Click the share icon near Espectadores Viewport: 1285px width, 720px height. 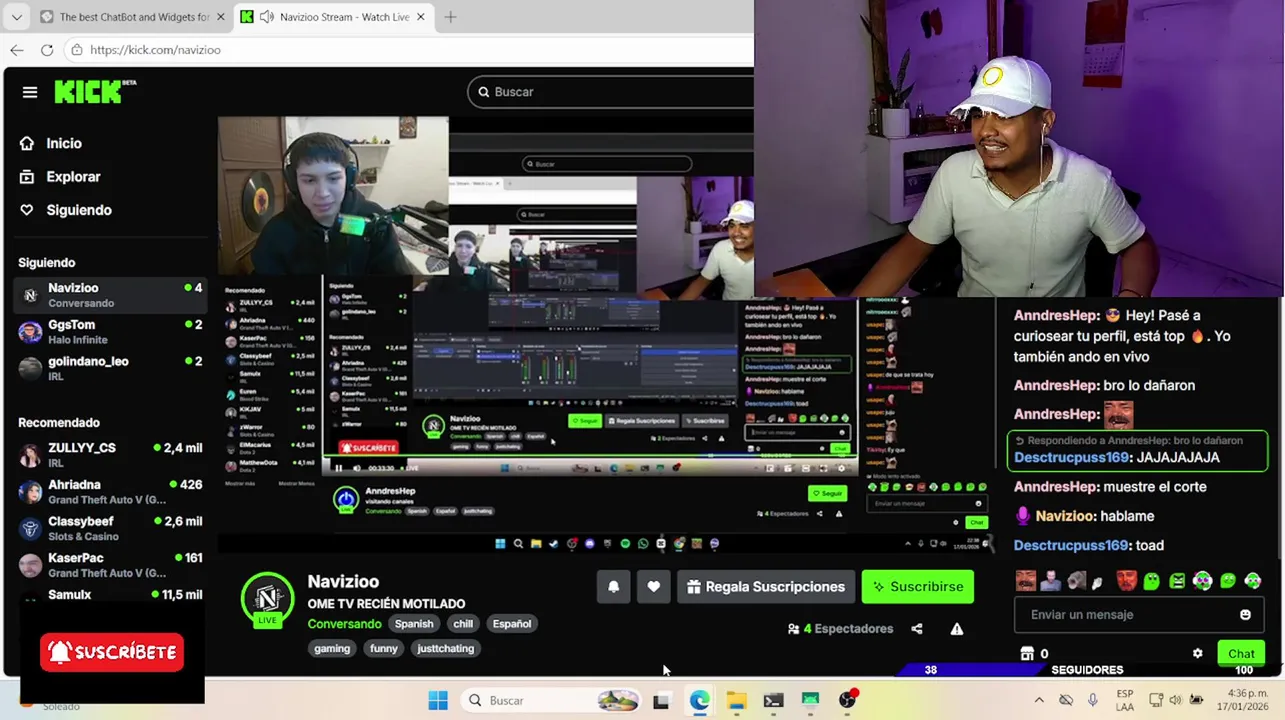[x=917, y=629]
